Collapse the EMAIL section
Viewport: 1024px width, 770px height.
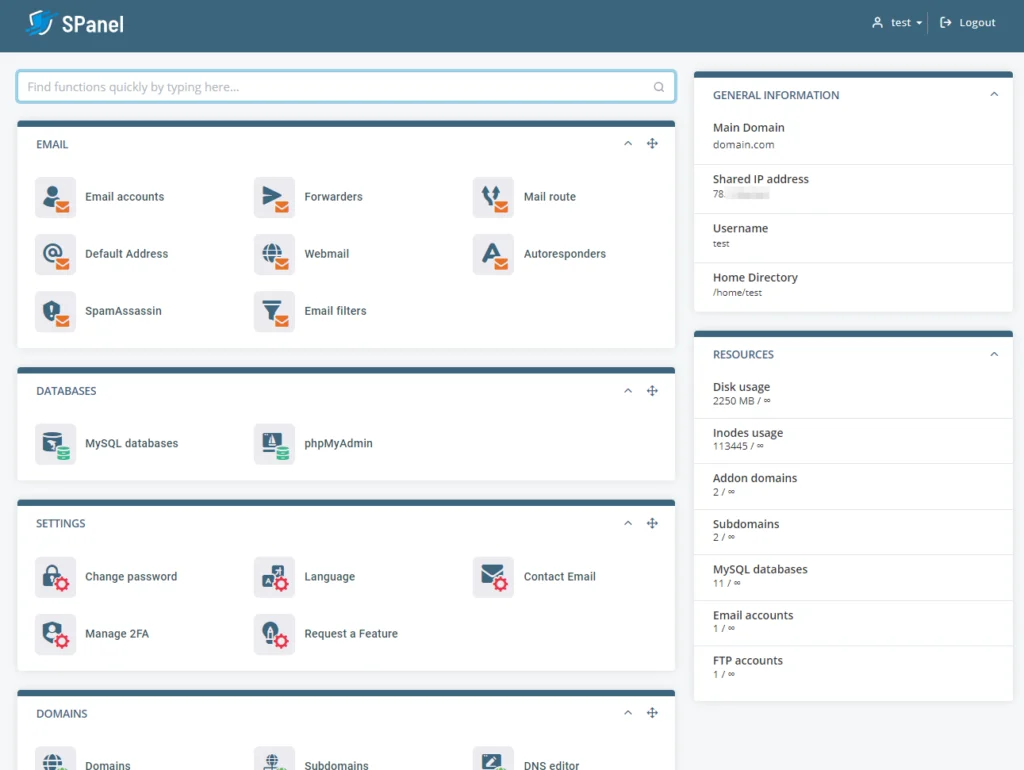(x=628, y=143)
